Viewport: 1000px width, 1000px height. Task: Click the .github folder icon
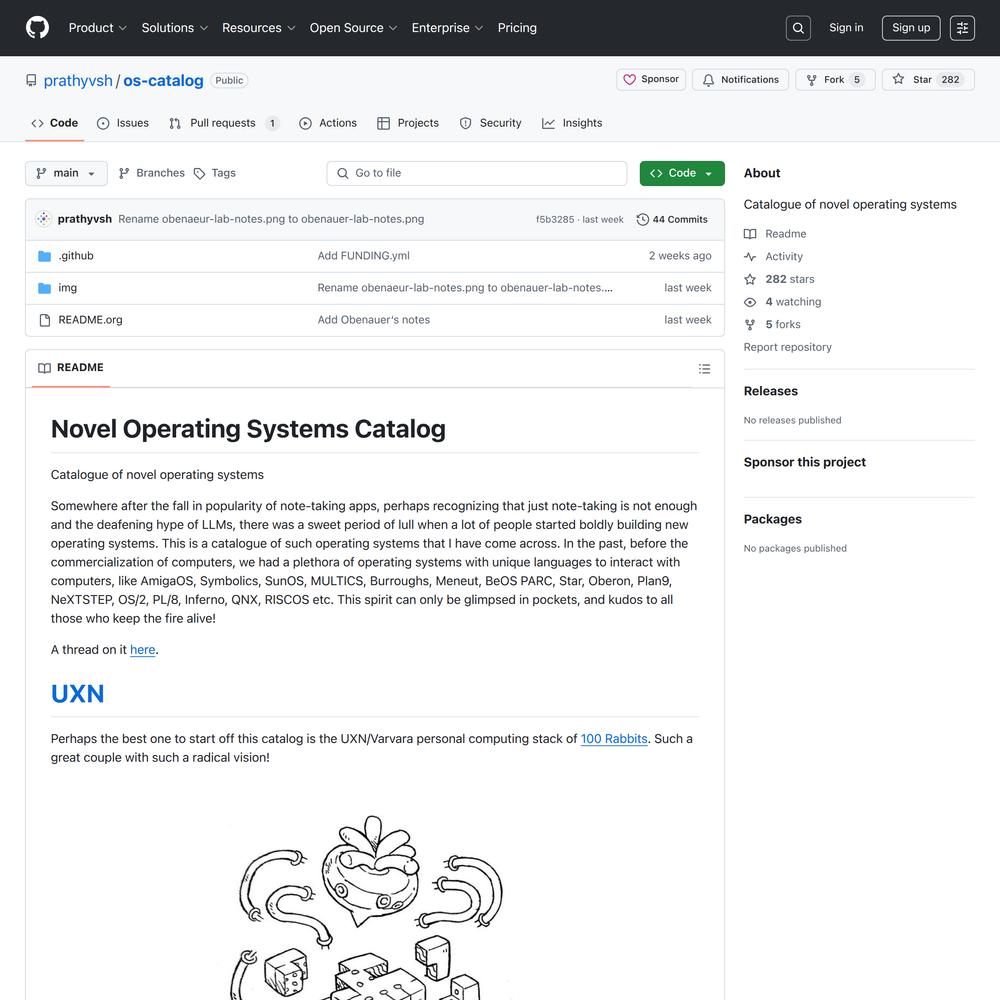click(x=44, y=256)
